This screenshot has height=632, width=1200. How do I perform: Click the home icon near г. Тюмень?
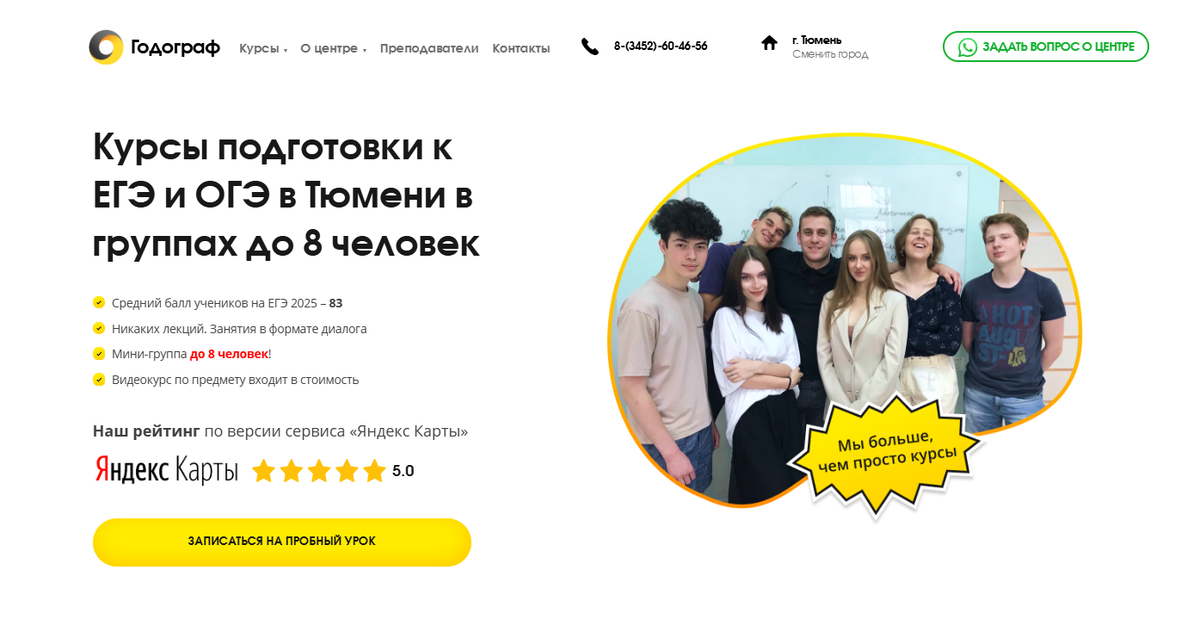(769, 43)
